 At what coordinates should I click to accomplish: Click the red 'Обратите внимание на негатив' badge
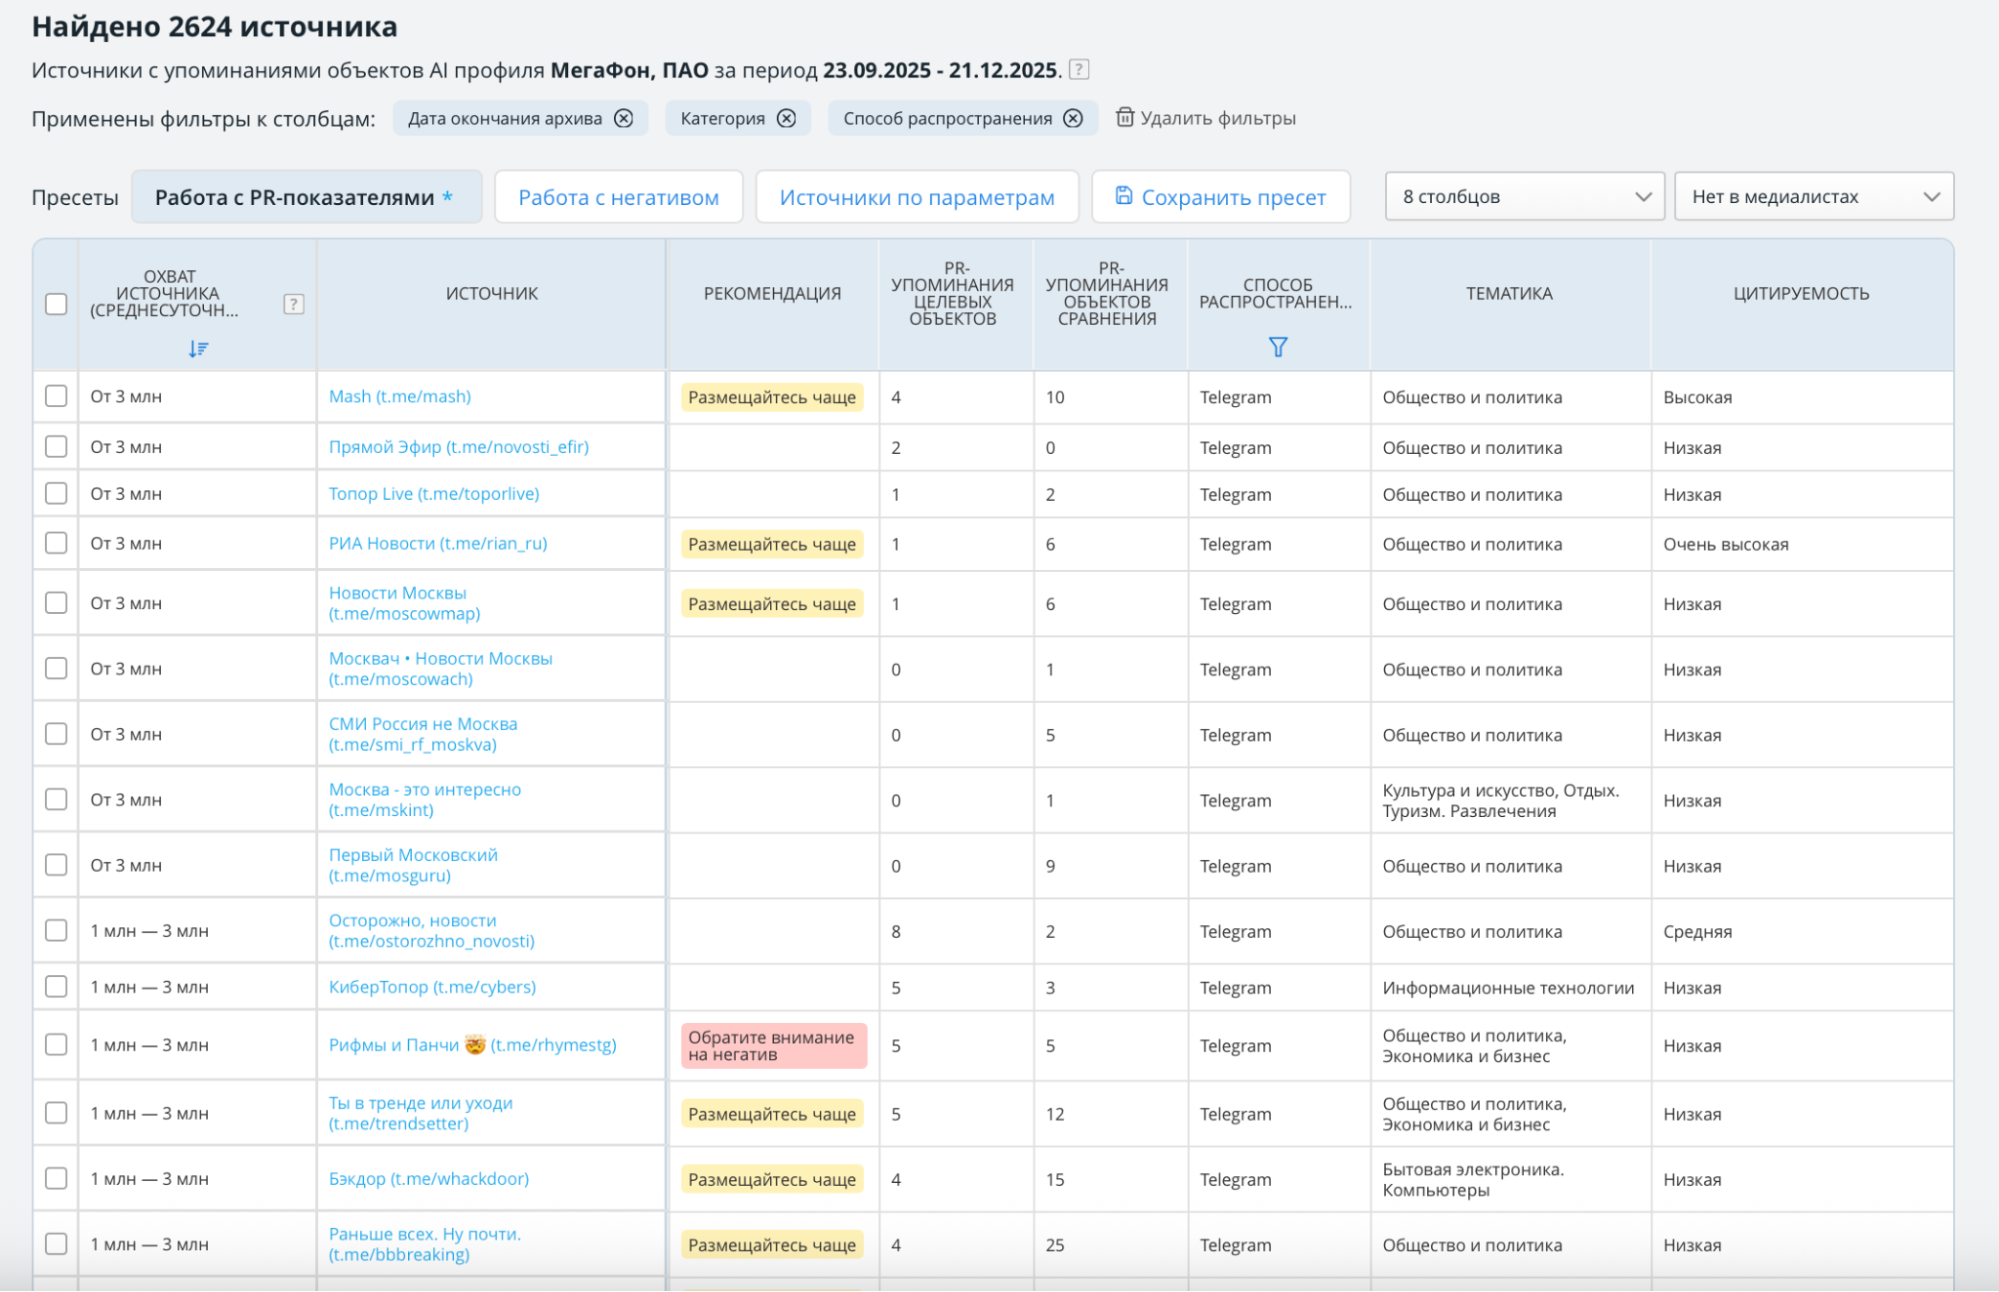pos(773,1046)
